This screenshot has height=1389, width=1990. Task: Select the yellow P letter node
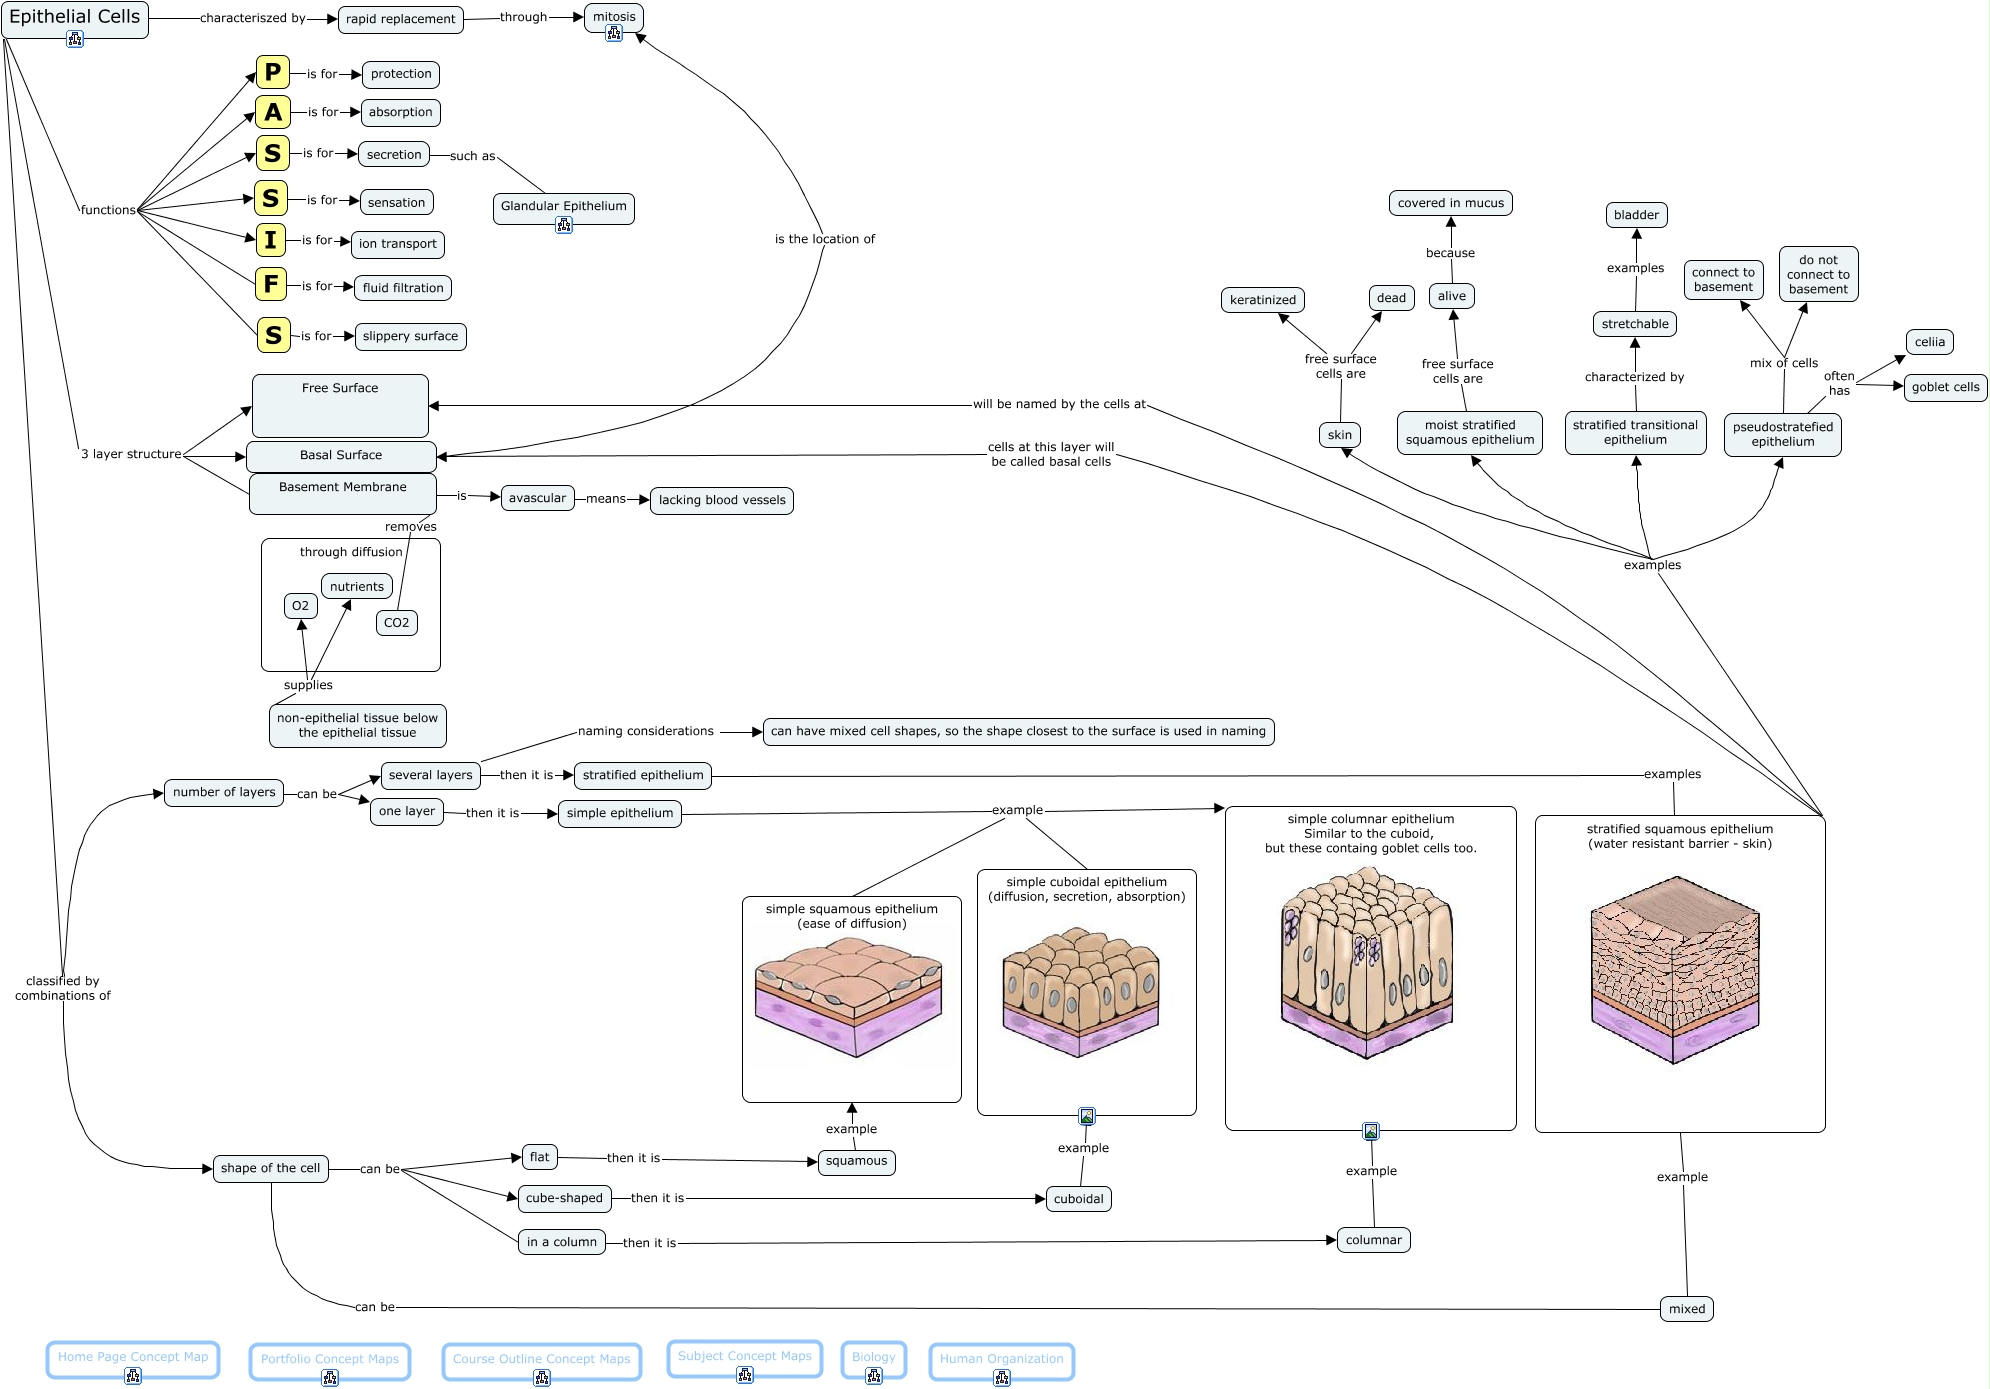tap(272, 72)
